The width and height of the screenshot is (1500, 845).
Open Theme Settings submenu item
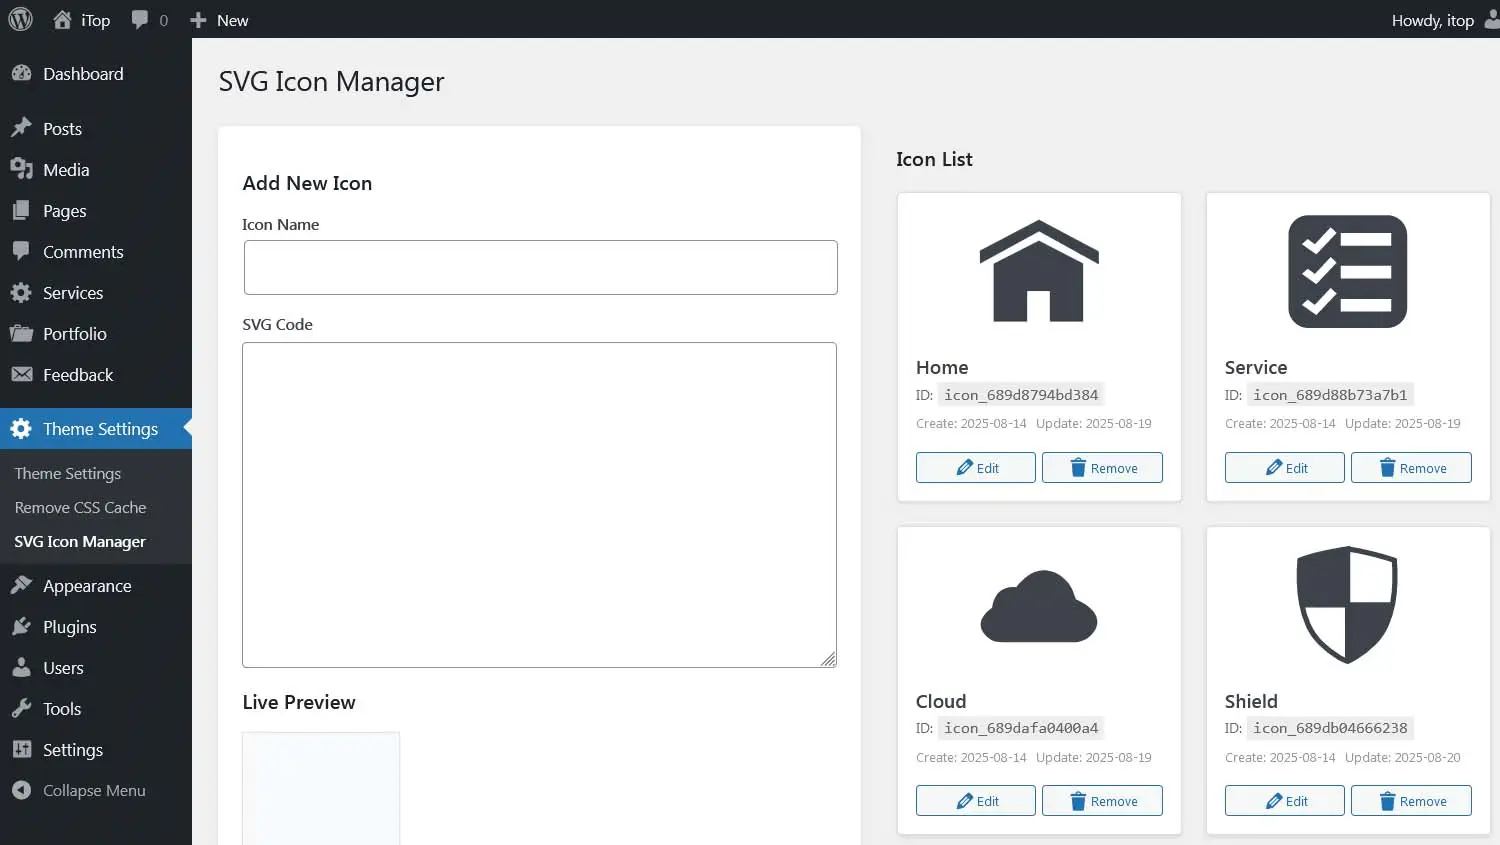pyautogui.click(x=67, y=473)
